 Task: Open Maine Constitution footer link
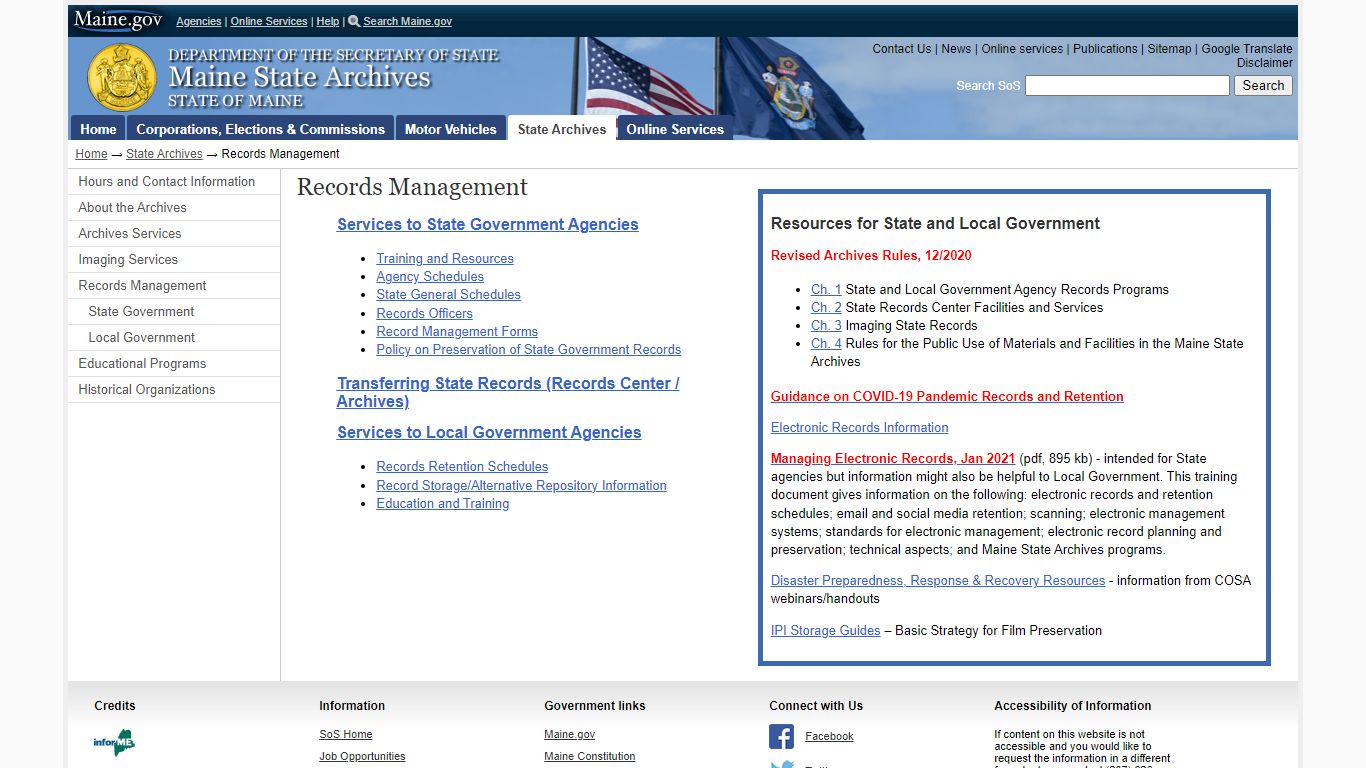point(589,756)
